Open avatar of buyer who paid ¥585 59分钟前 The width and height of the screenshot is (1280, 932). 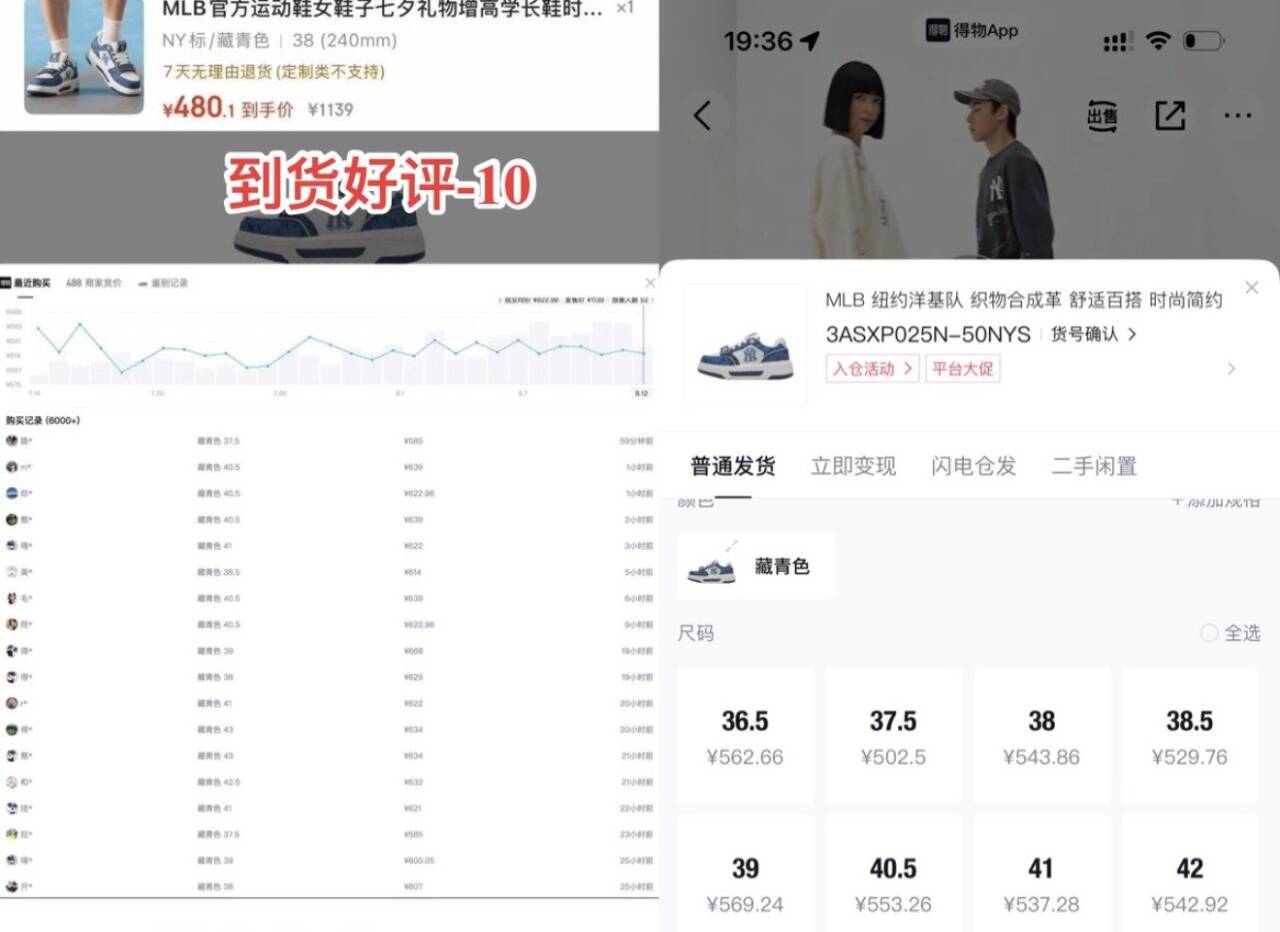[12, 441]
